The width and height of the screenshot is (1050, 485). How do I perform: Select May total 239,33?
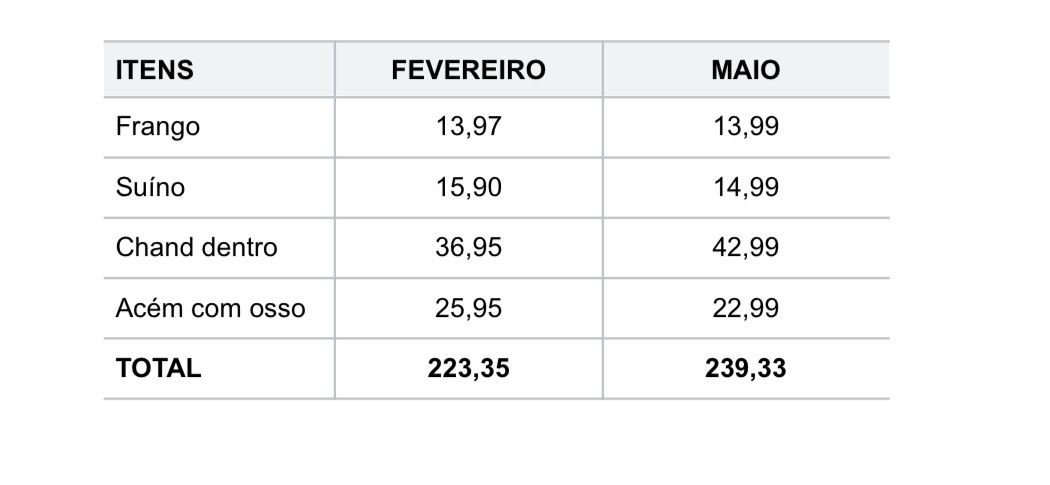pyautogui.click(x=746, y=368)
